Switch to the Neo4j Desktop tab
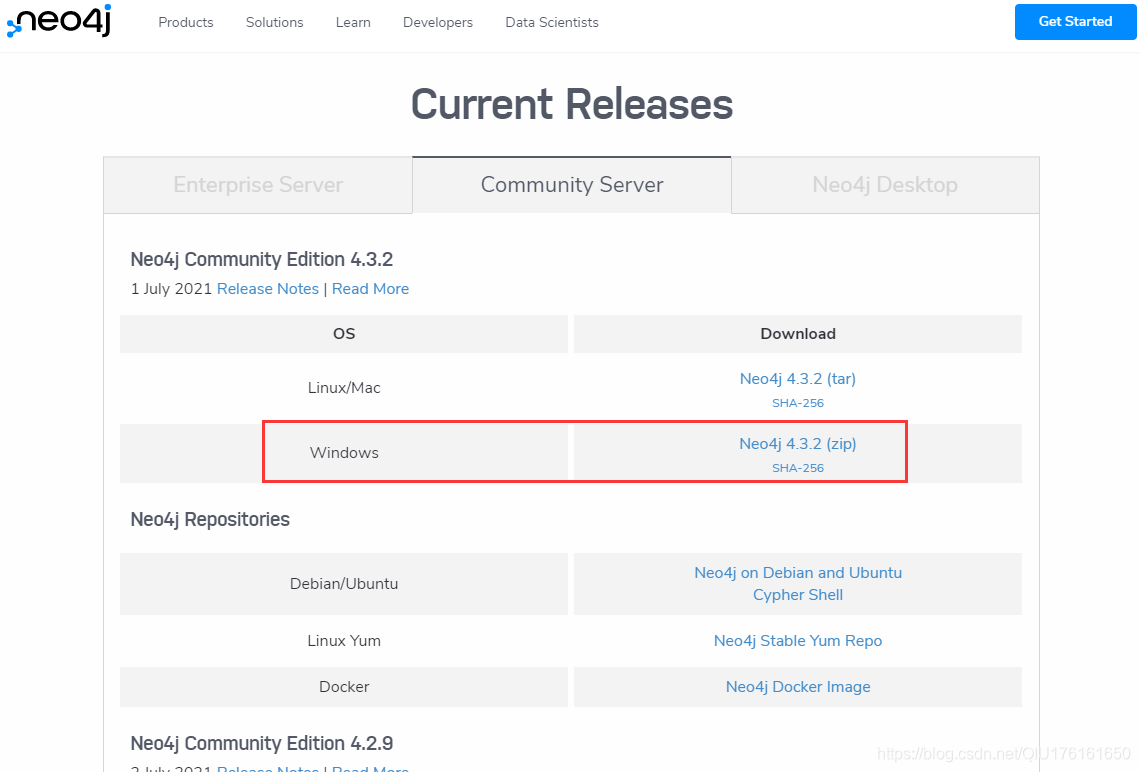Image resolution: width=1140 pixels, height=772 pixels. 885,185
